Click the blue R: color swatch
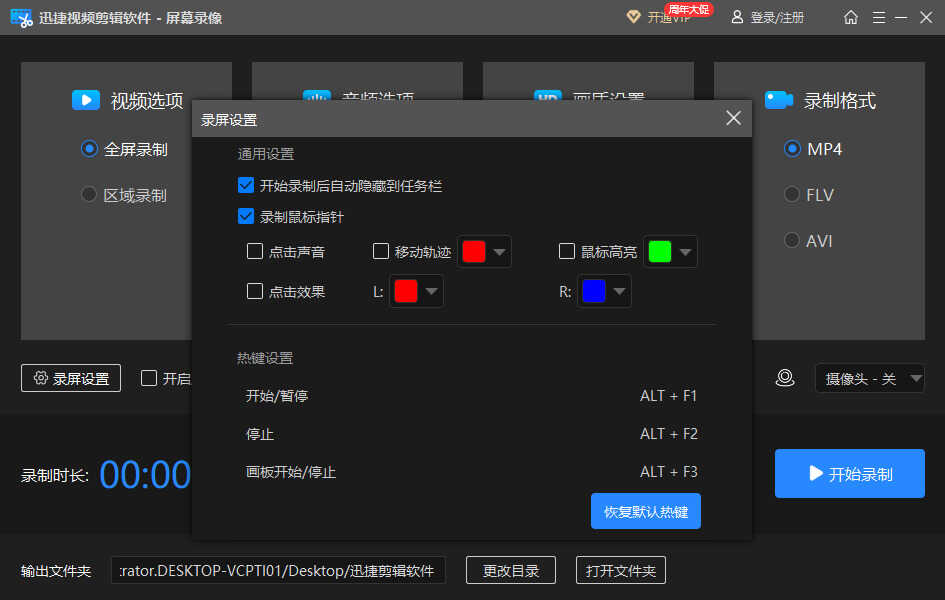Viewport: 945px width, 600px height. point(594,292)
